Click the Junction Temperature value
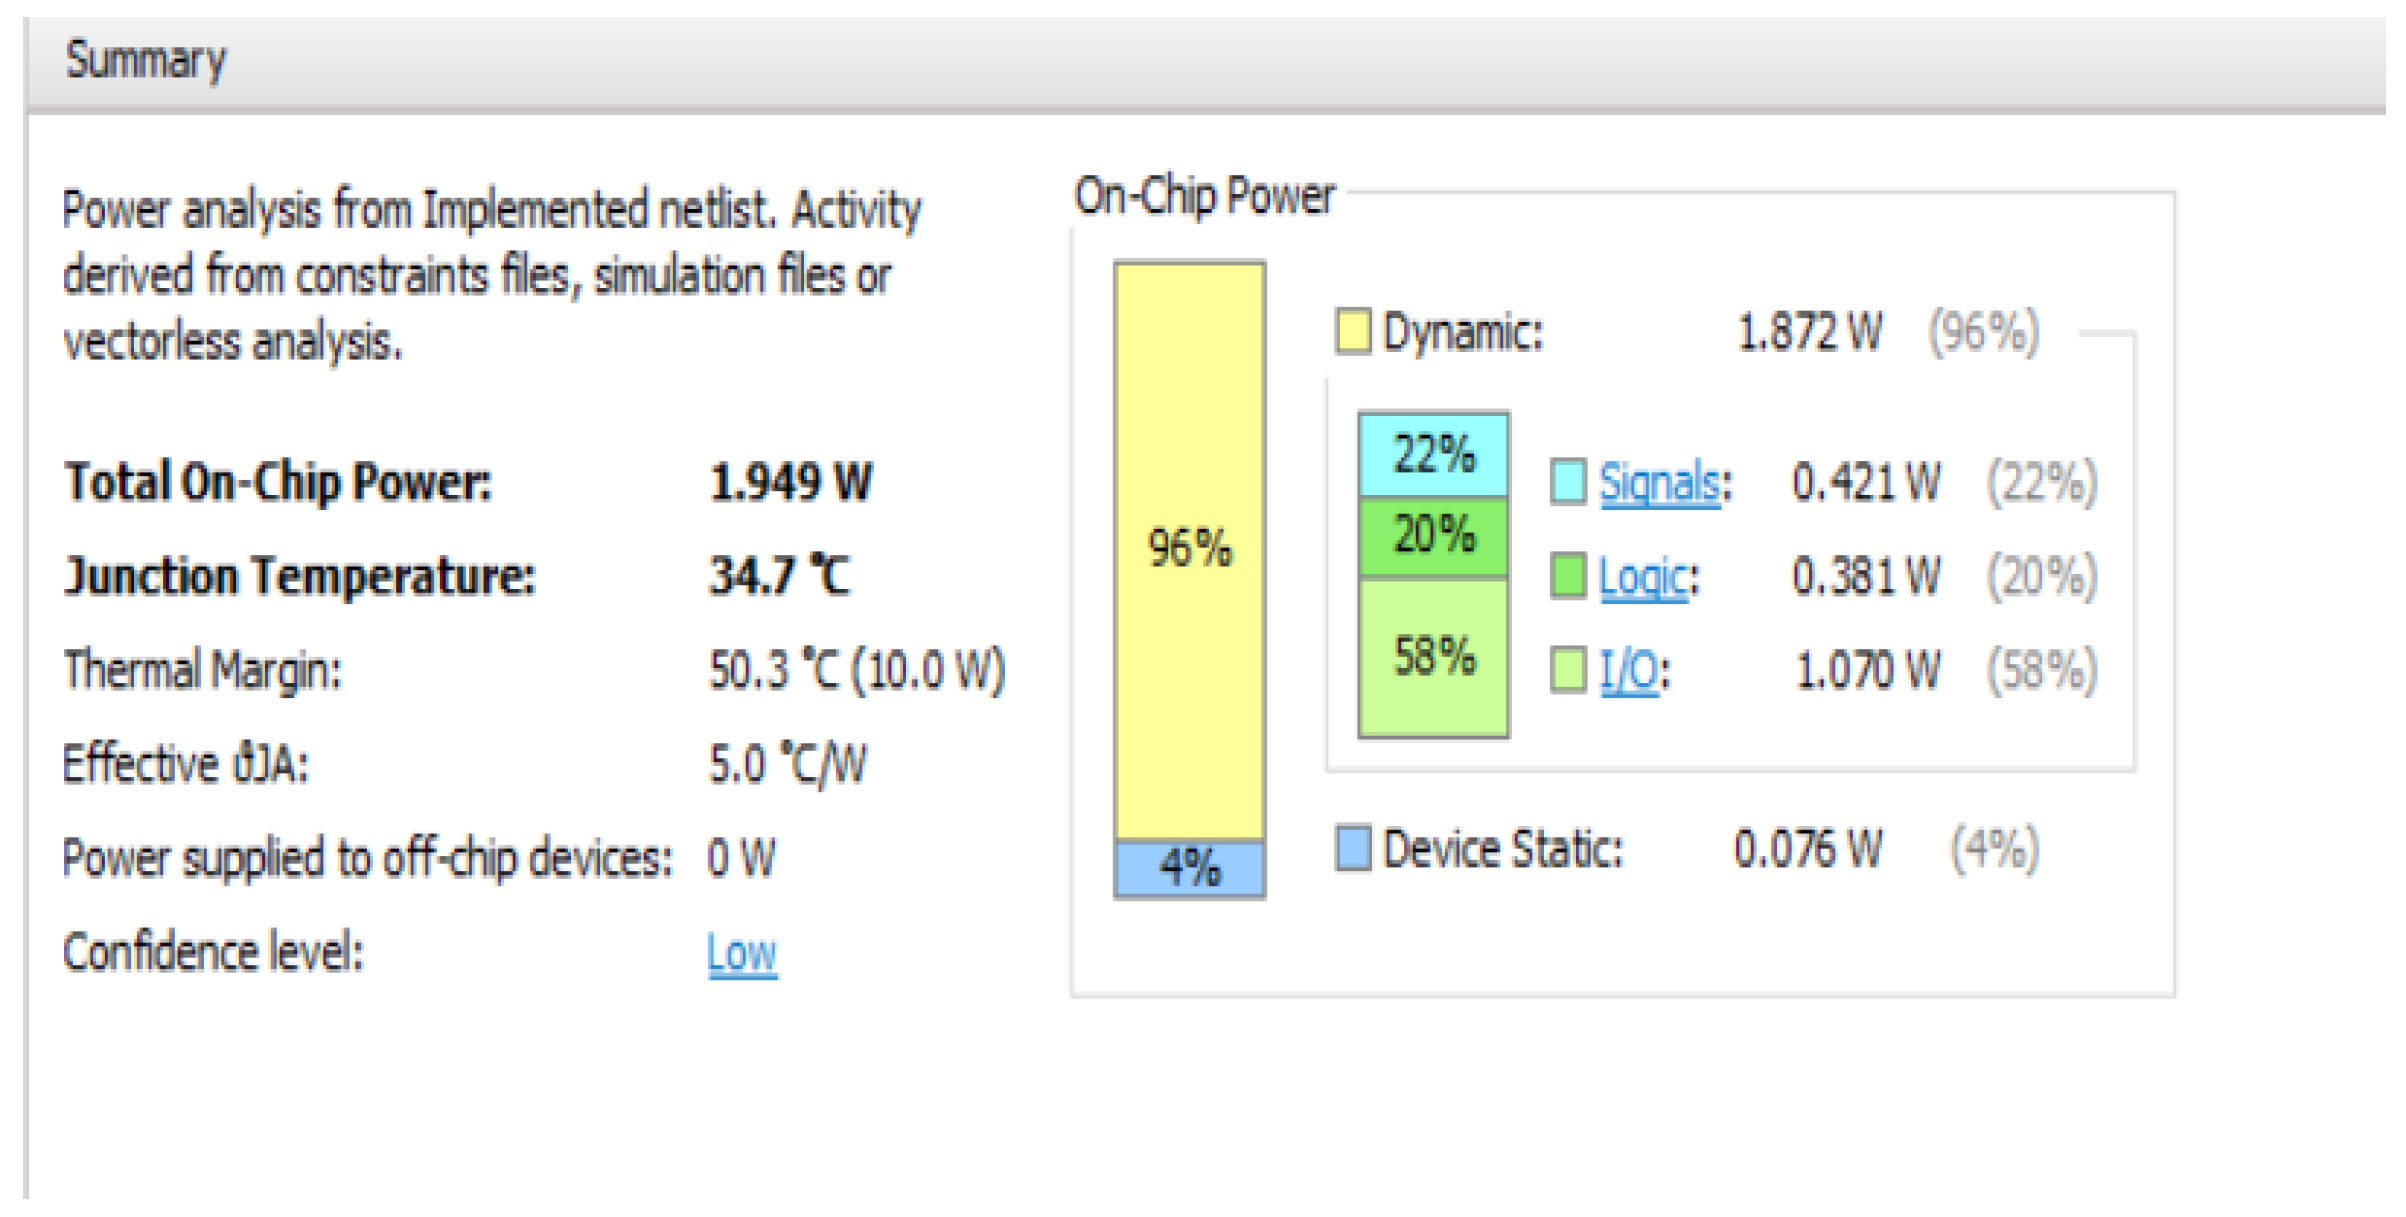 click(779, 577)
